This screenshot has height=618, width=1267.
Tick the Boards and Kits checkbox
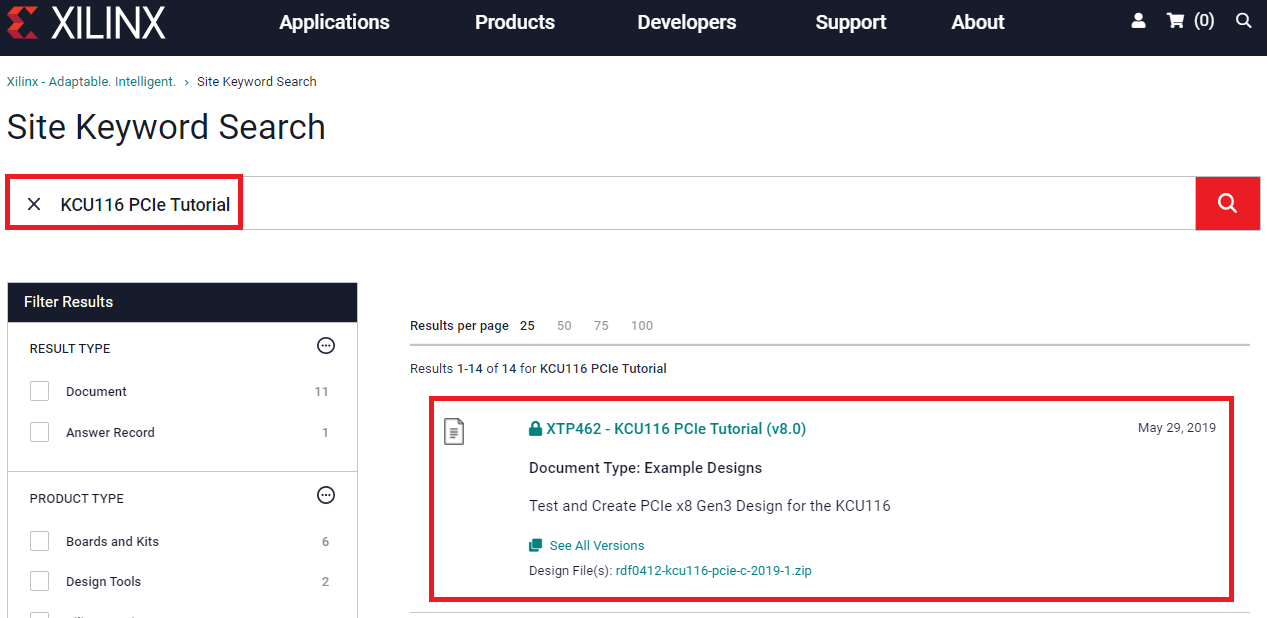click(x=40, y=541)
